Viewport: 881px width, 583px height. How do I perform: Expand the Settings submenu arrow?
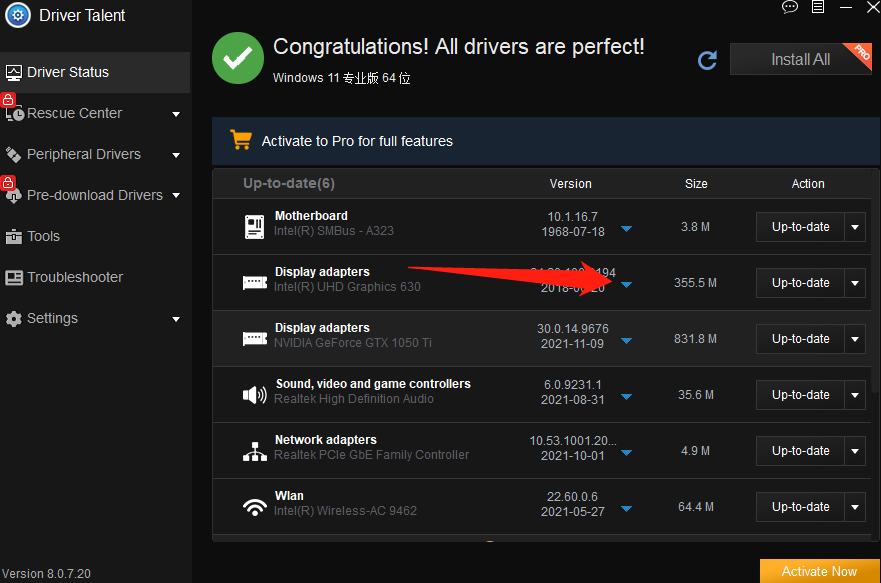[x=176, y=319]
